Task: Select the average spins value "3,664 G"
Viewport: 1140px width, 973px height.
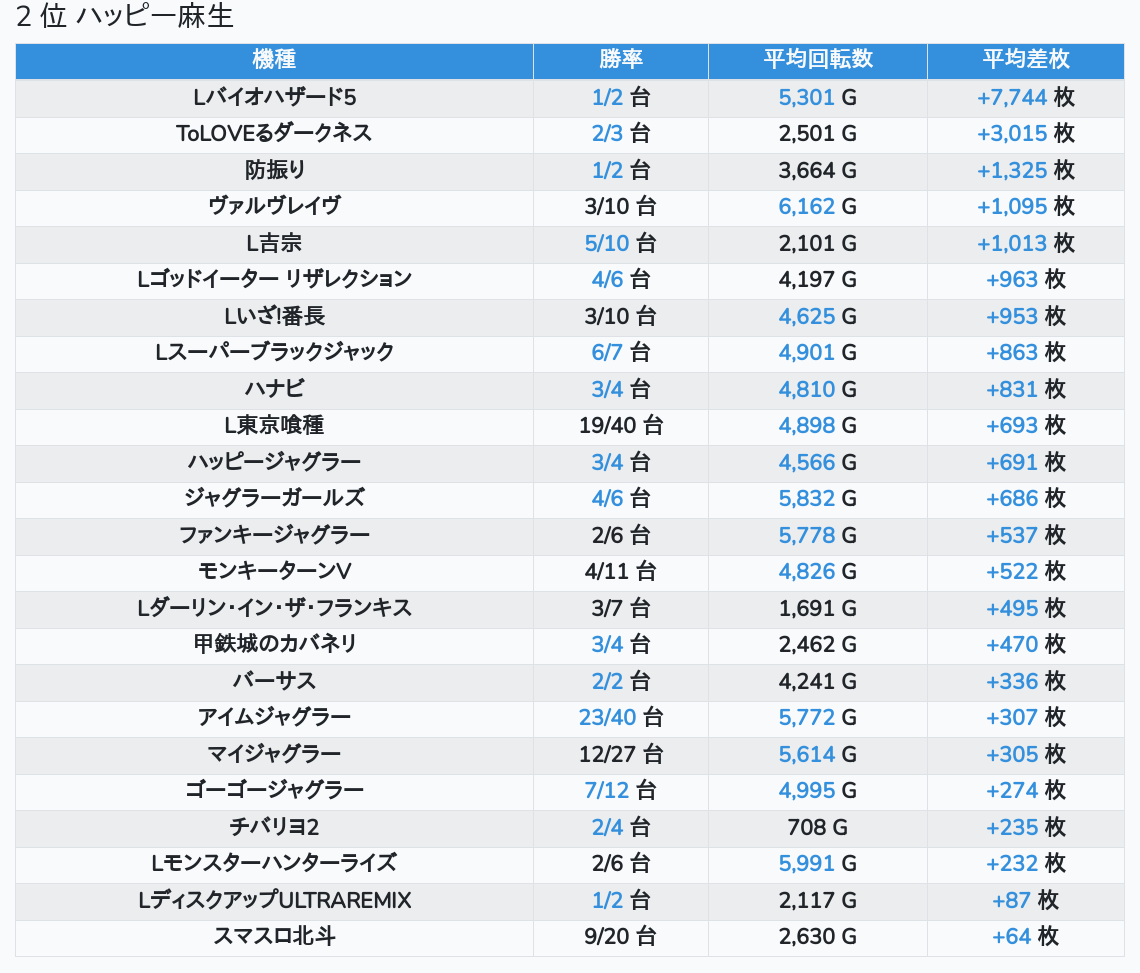Action: click(818, 170)
